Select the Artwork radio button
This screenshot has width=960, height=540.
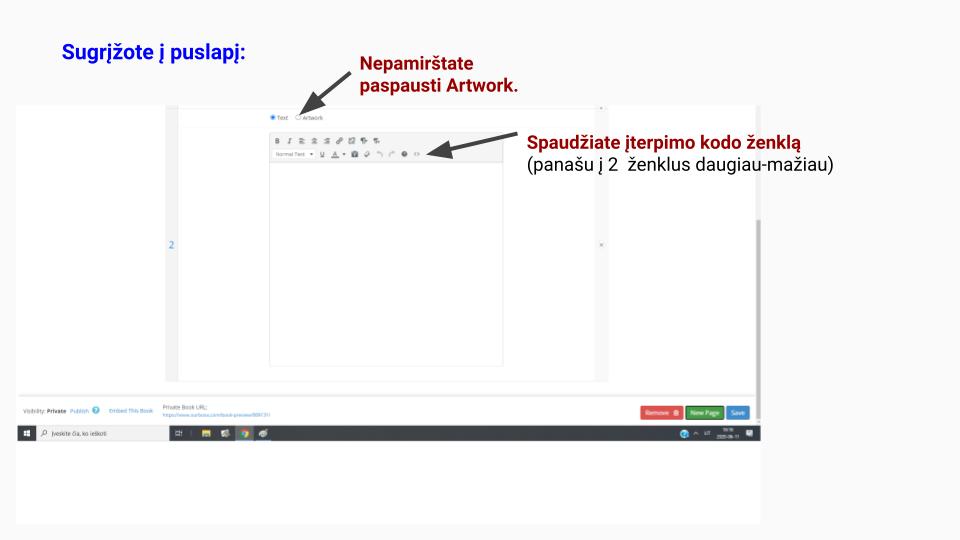(298, 117)
